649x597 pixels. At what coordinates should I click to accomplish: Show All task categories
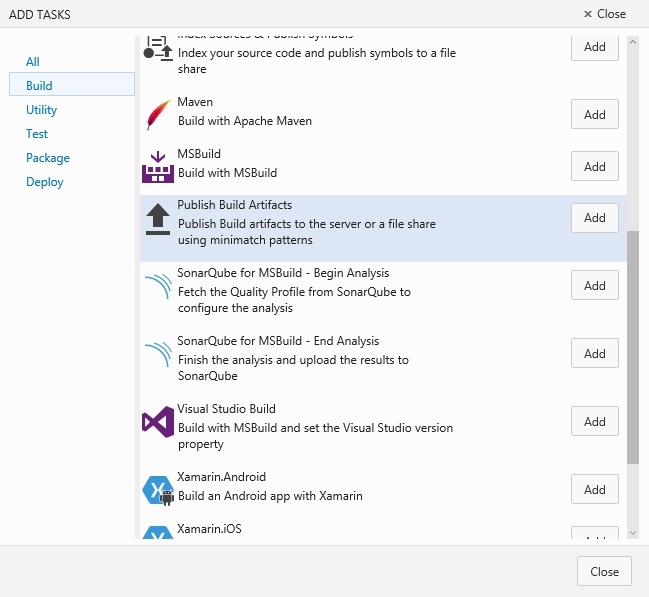coord(33,62)
